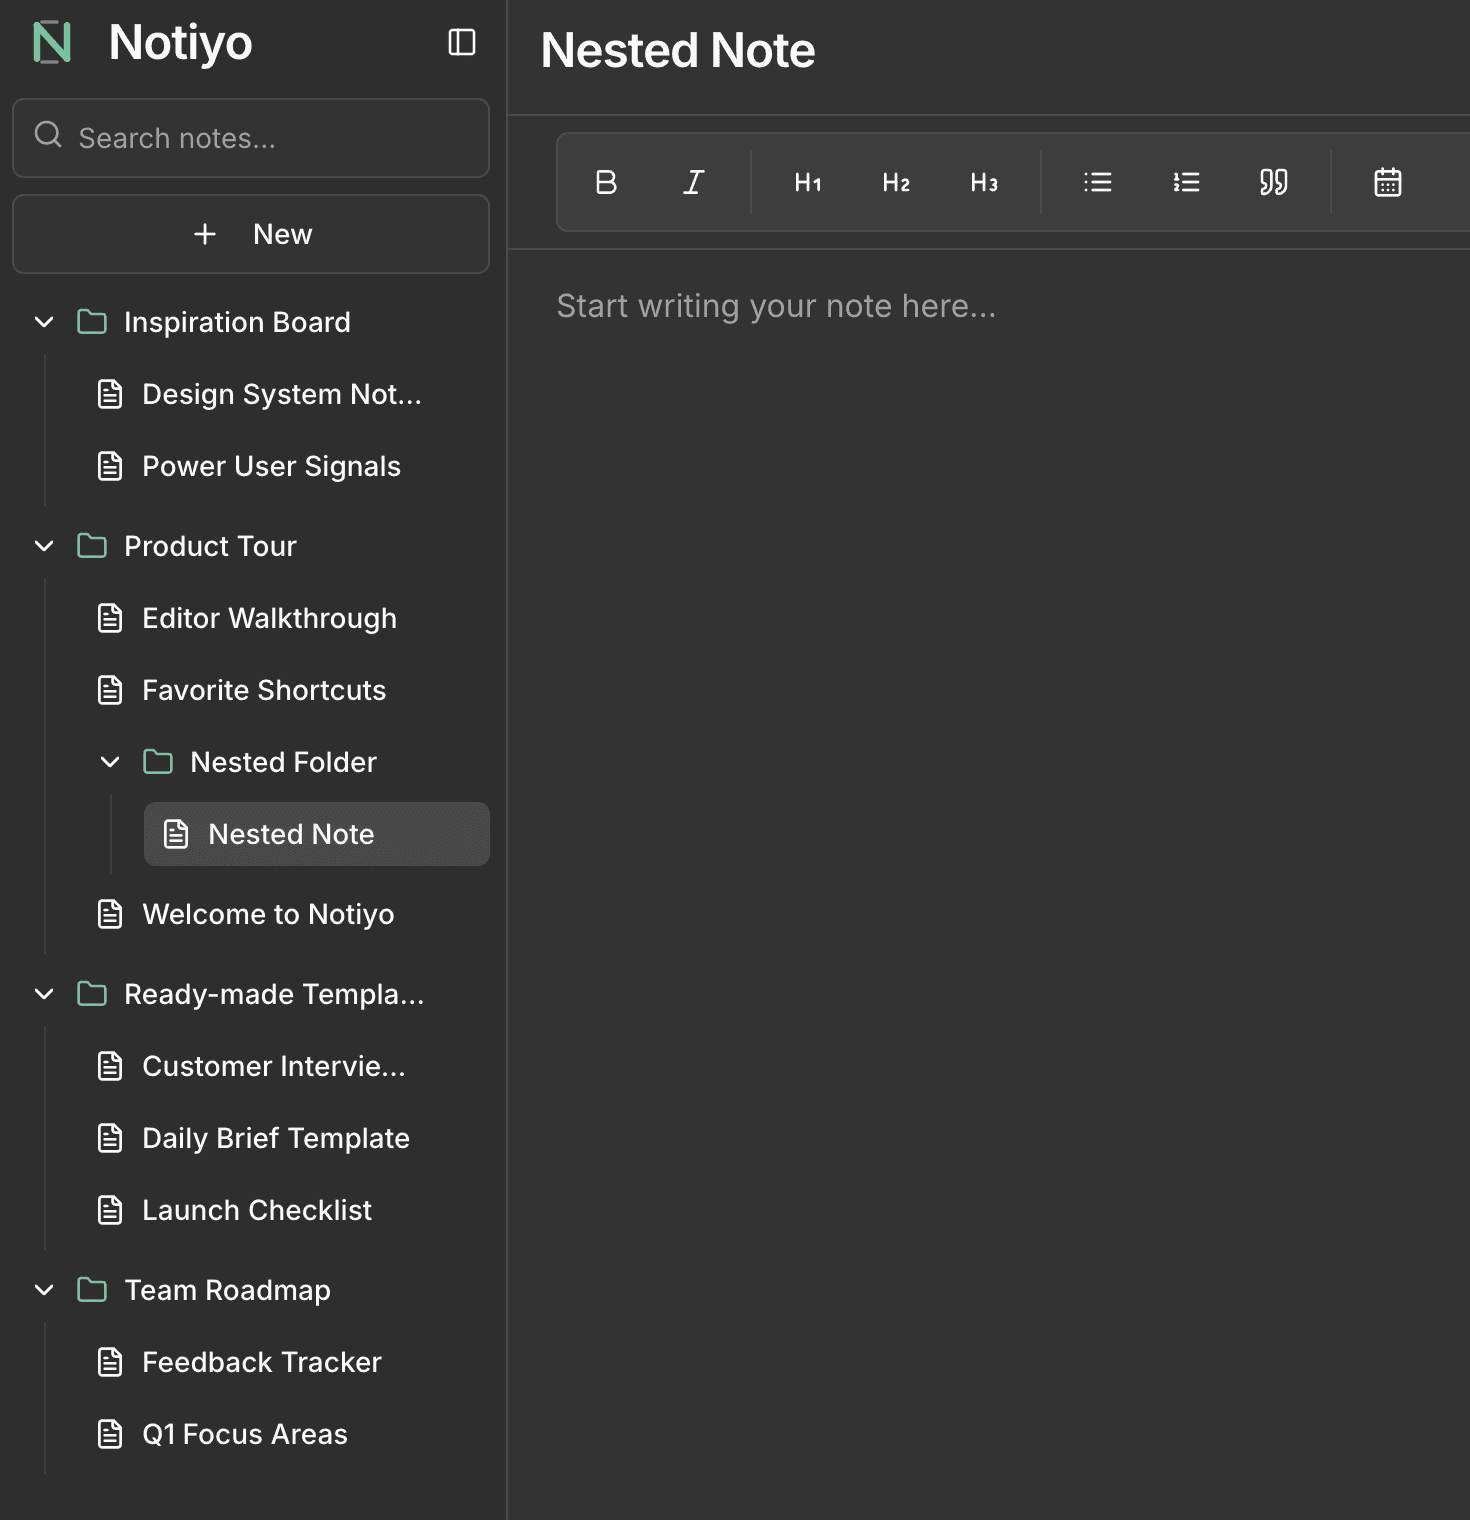The height and width of the screenshot is (1520, 1470).
Task: Create a note with the New button
Action: (x=250, y=234)
